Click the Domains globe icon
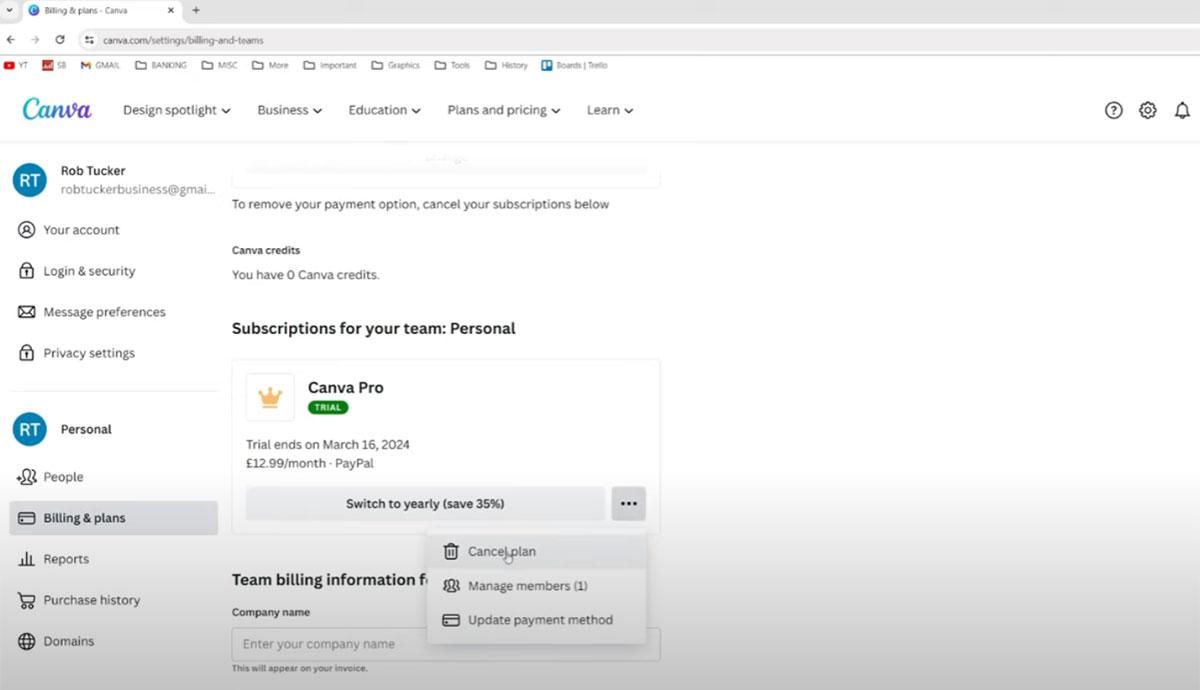This screenshot has height=690, width=1200. click(x=26, y=641)
